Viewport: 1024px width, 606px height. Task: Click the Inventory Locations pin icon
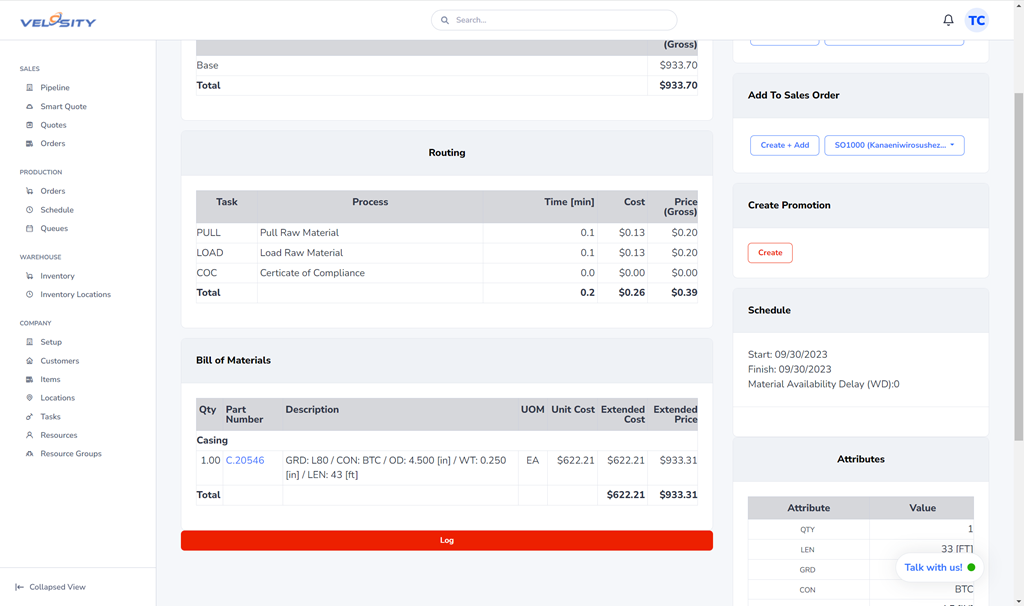point(30,295)
